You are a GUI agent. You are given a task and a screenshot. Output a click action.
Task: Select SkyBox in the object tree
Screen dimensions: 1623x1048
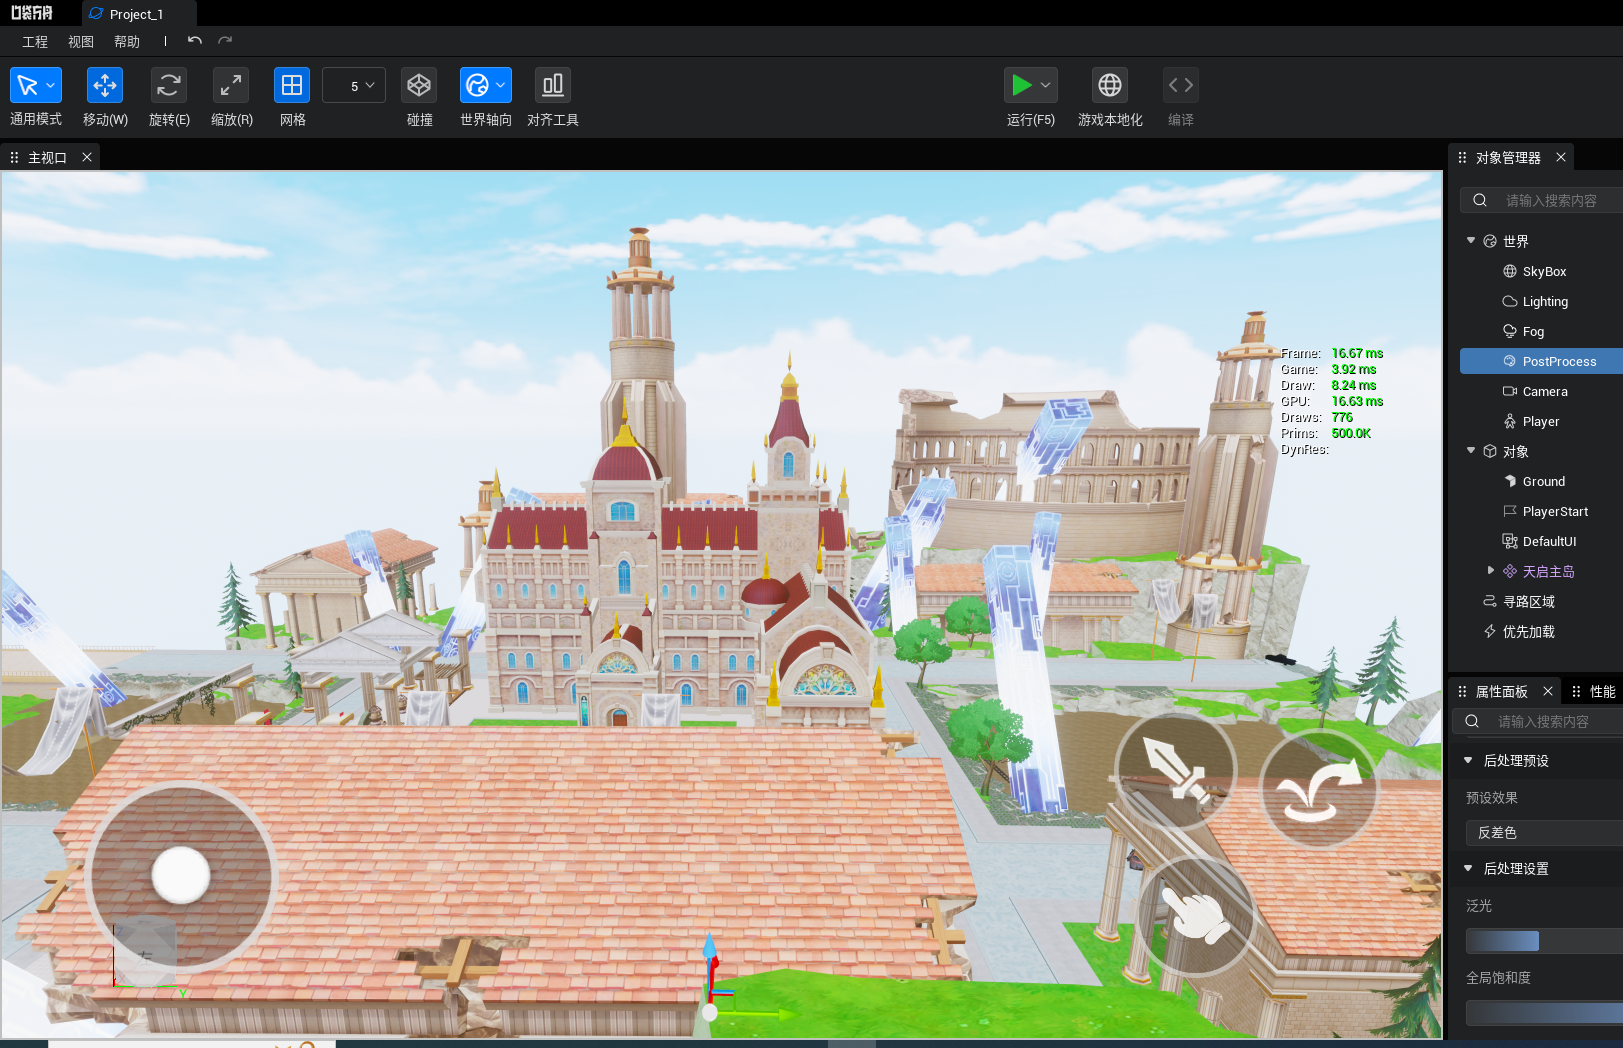point(1544,272)
